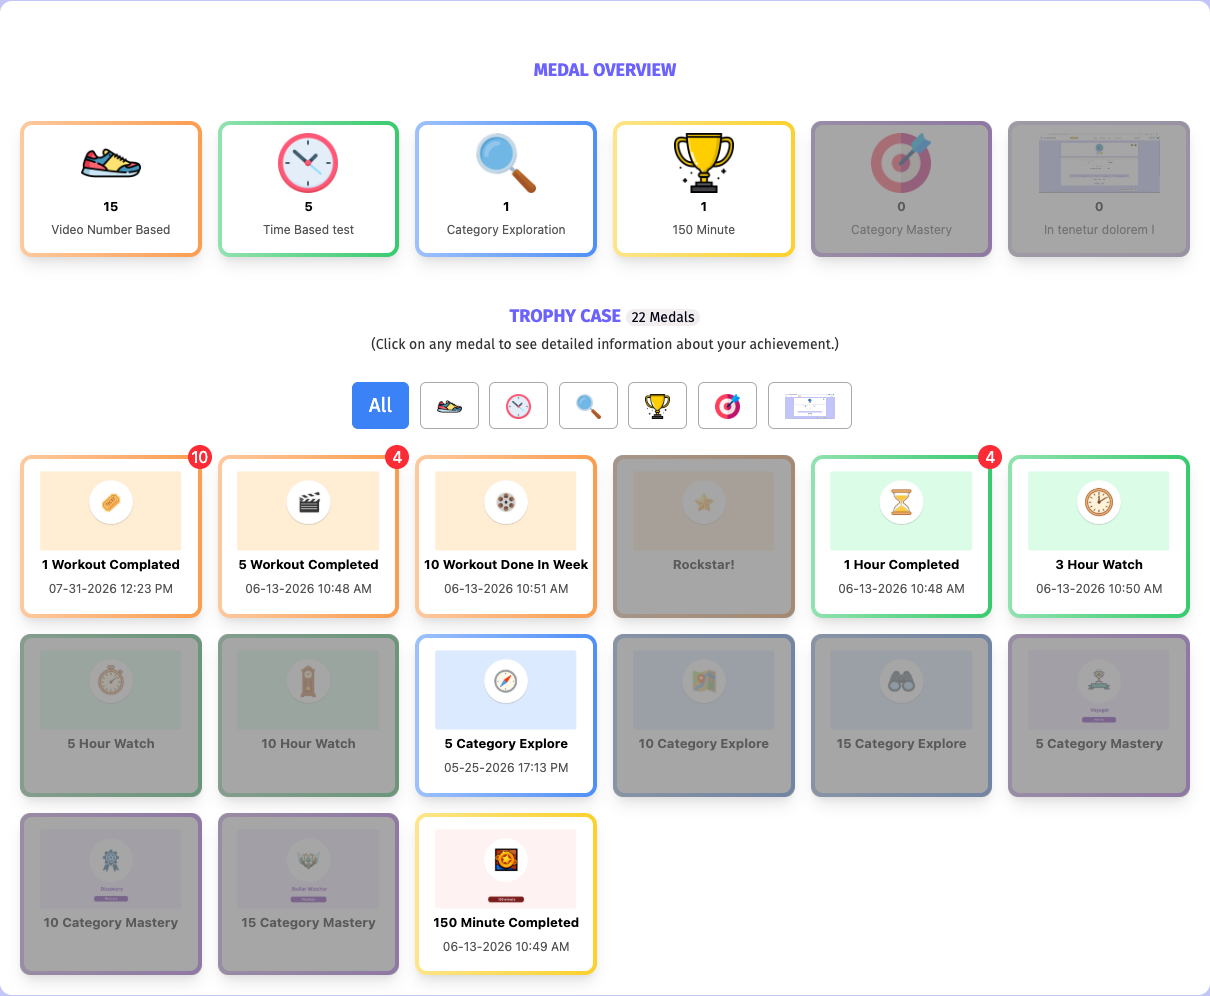Open the 10 Workout Done In Week medal
Image resolution: width=1210 pixels, height=996 pixels.
pyautogui.click(x=506, y=536)
